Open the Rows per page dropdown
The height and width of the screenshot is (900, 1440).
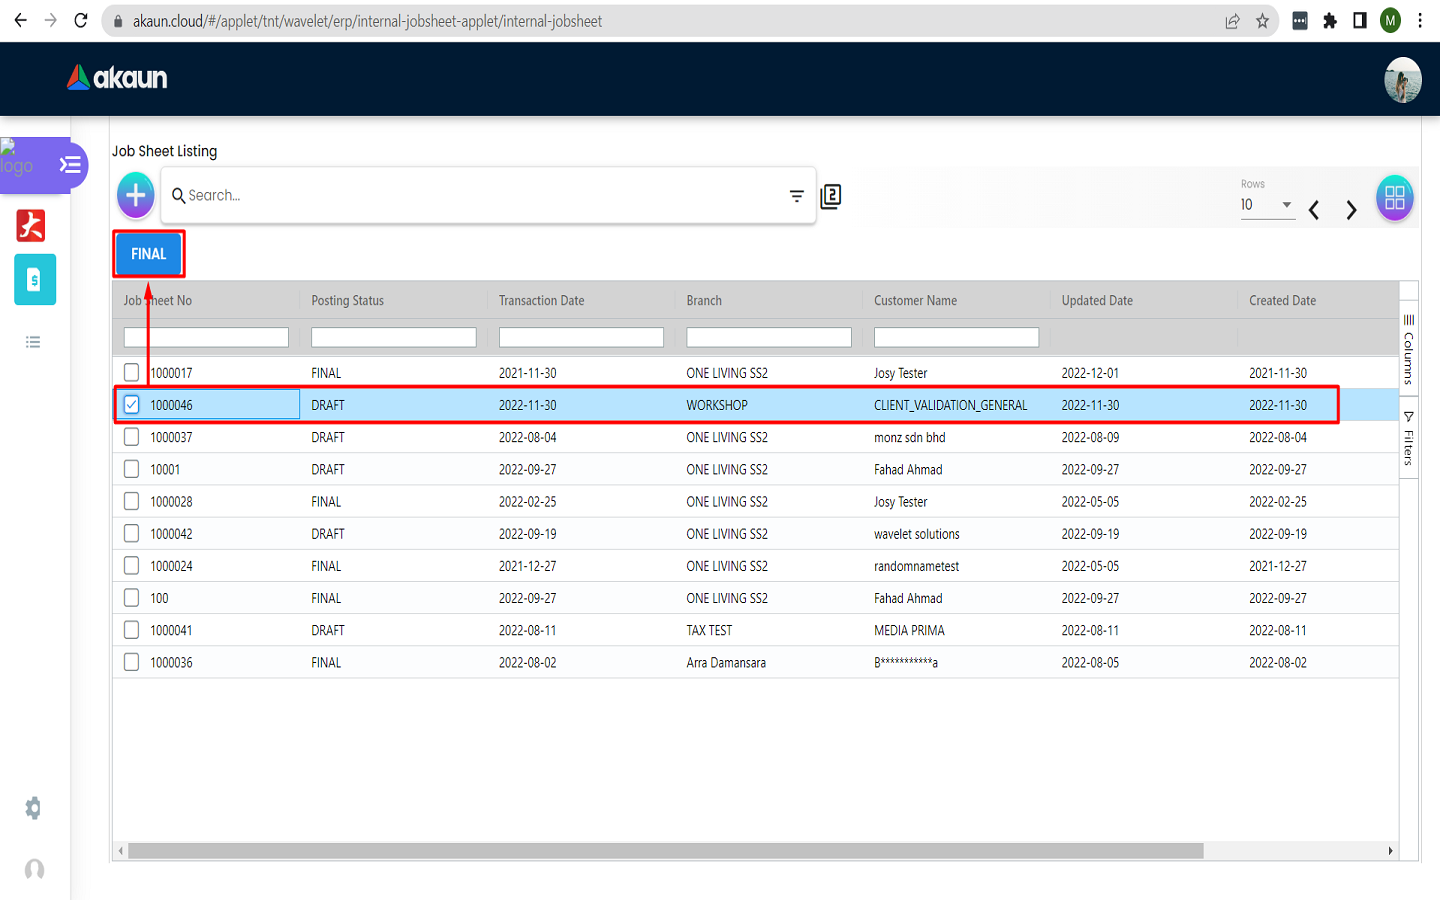click(1267, 205)
